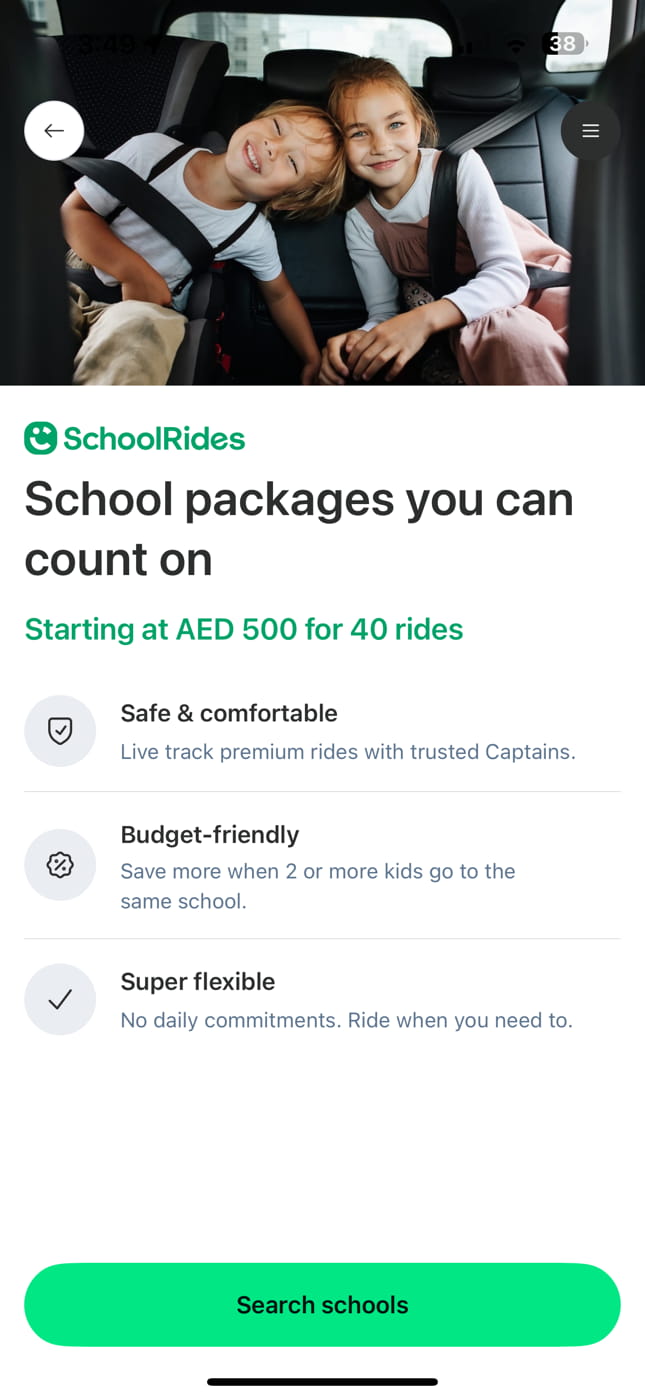645x1398 pixels.
Task: Tap the home indicator bar at bottom
Action: coord(322,1382)
